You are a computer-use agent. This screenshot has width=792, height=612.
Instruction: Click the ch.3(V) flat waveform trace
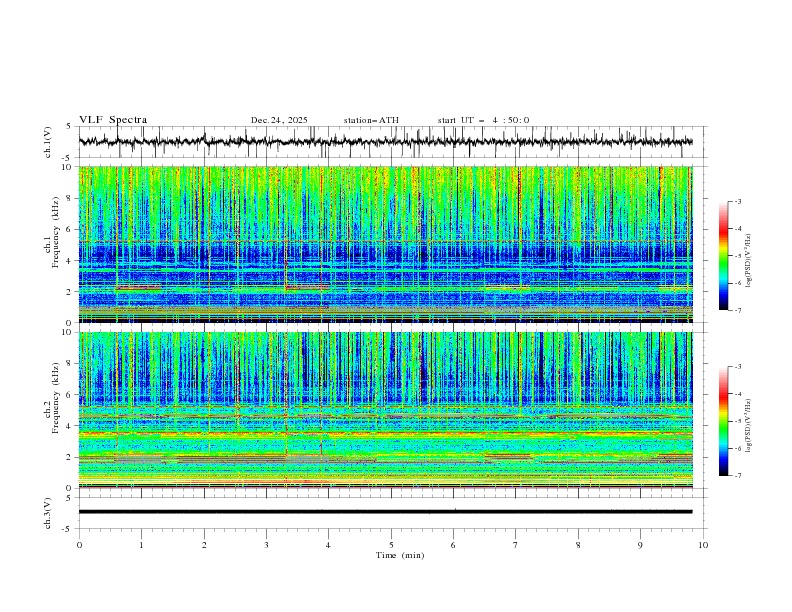[385, 512]
